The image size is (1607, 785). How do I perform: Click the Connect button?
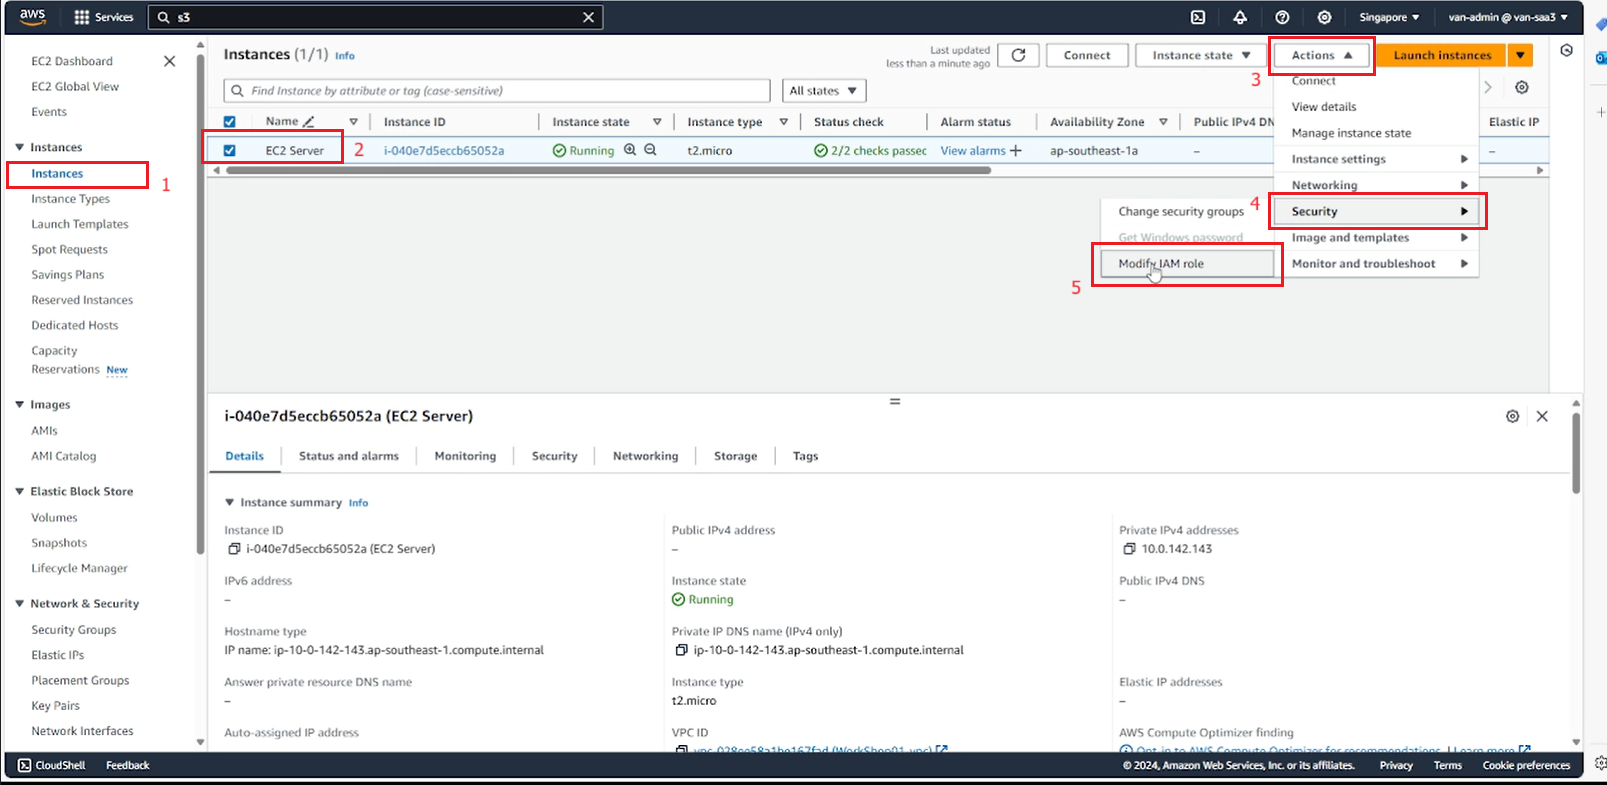[1087, 55]
